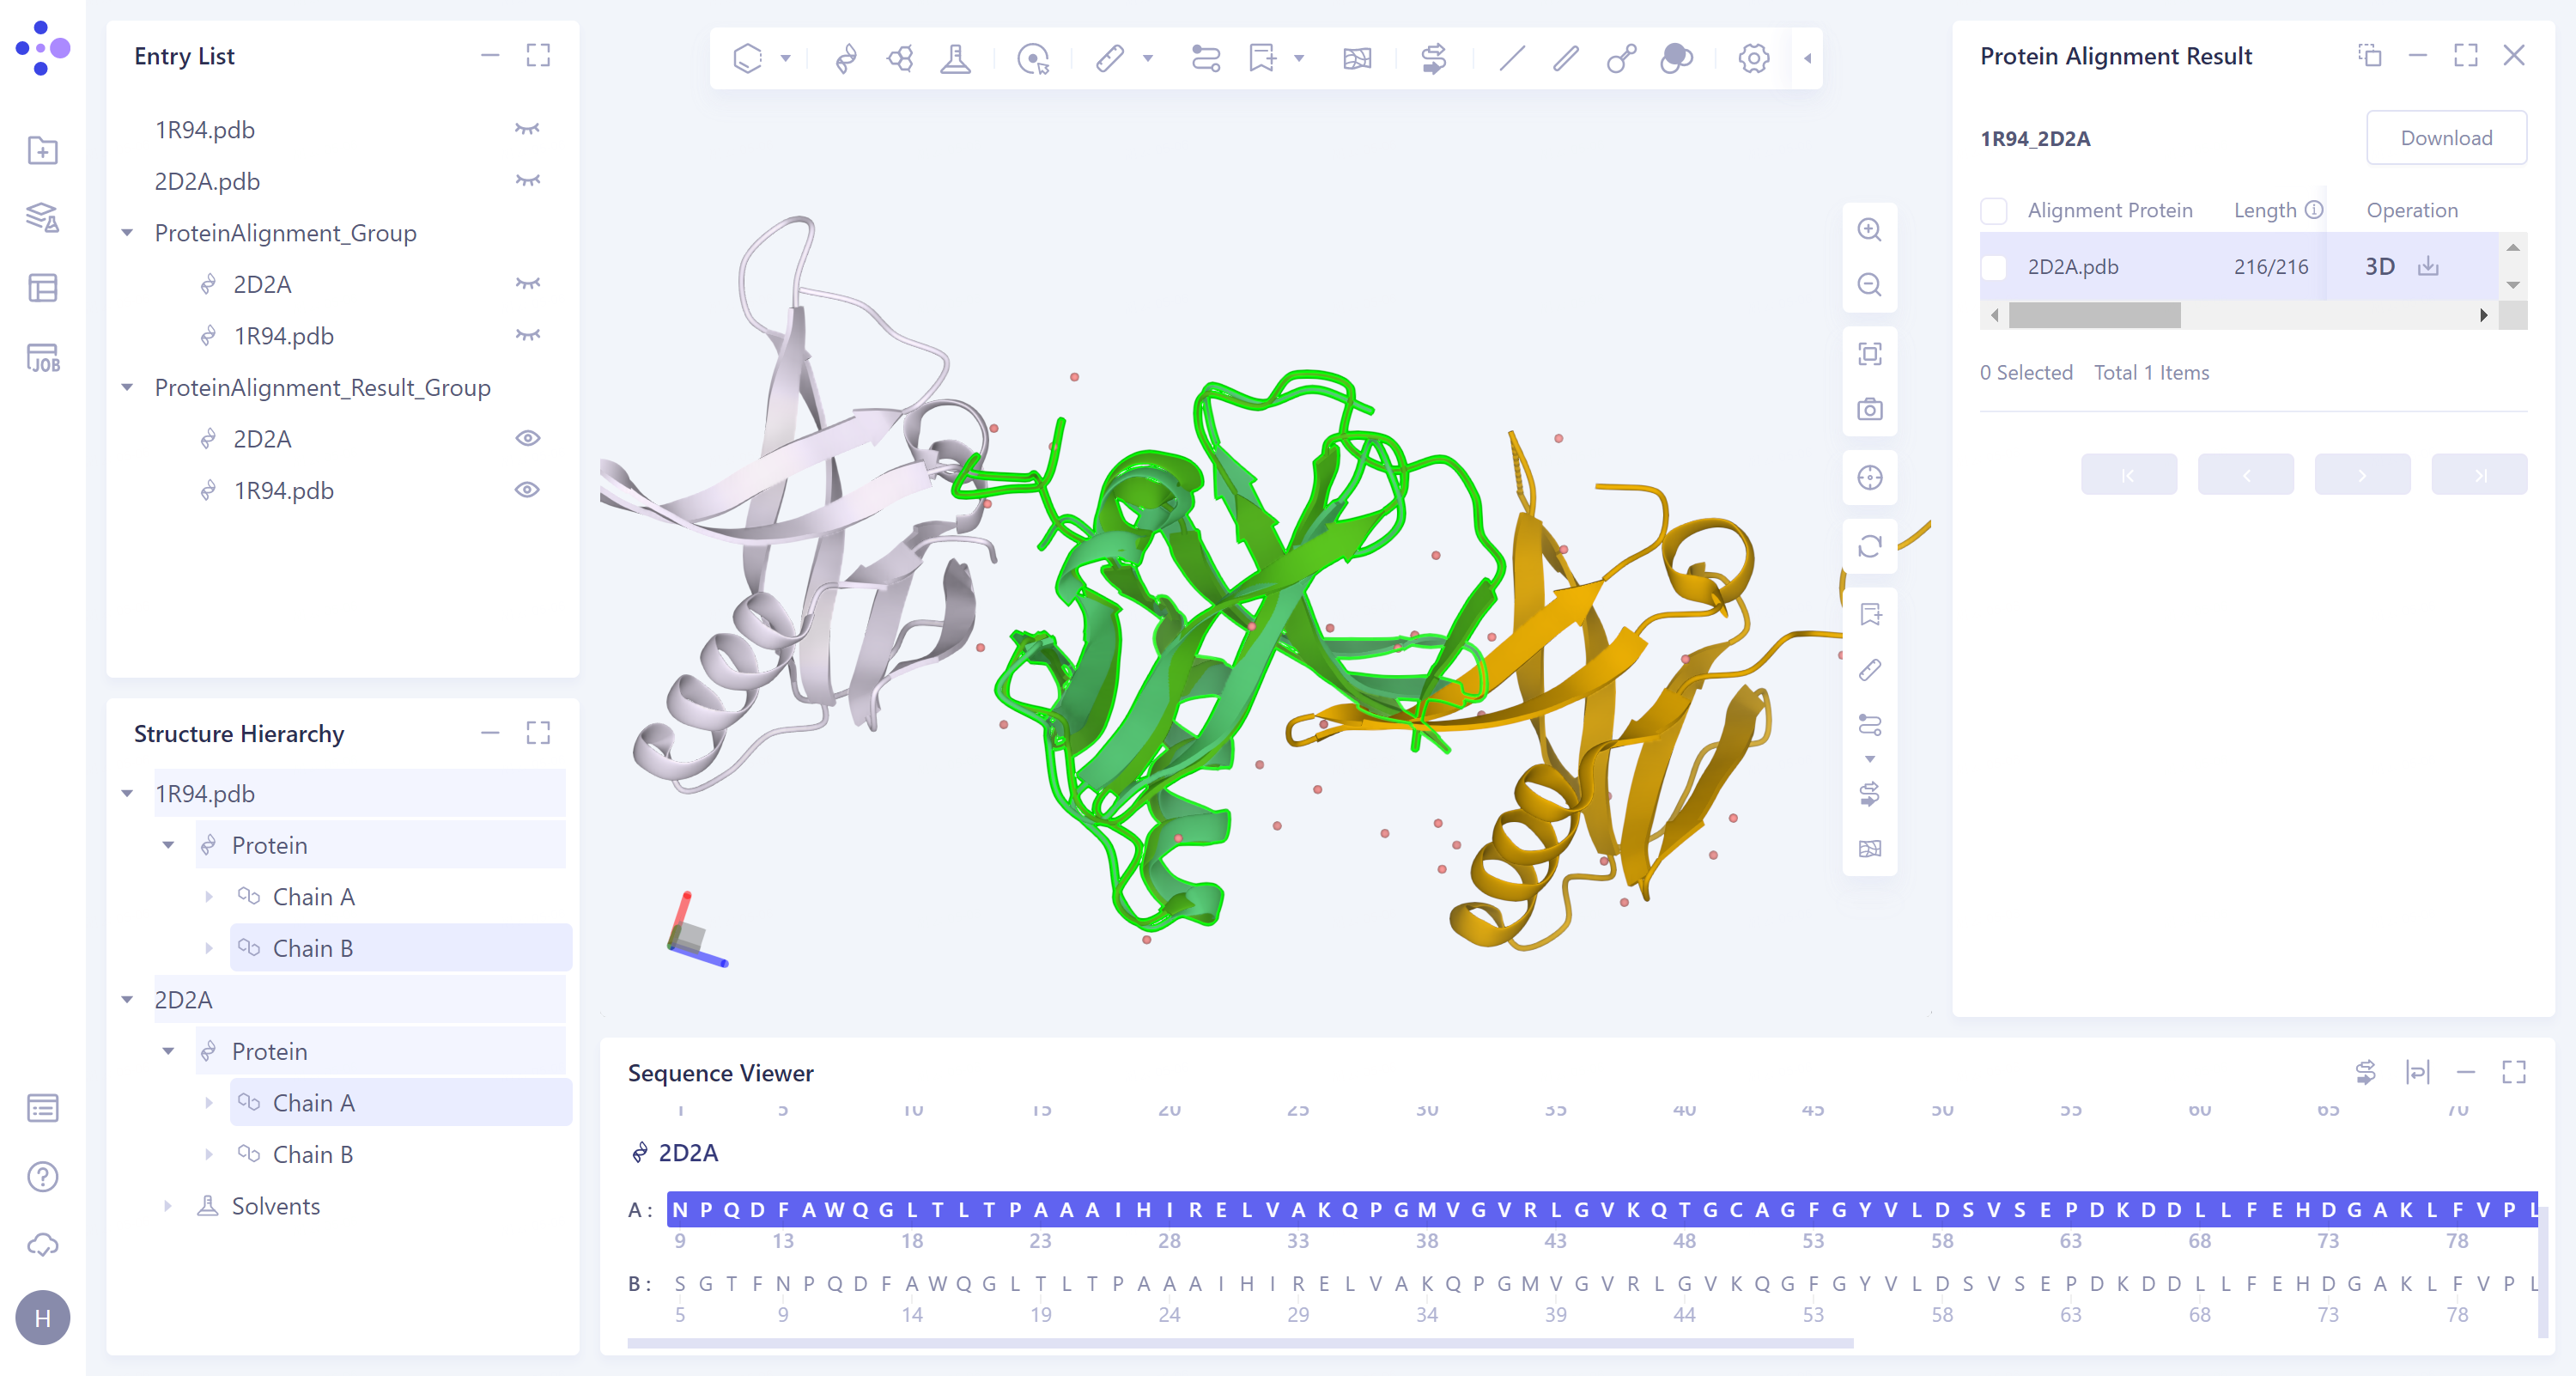The width and height of the screenshot is (2576, 1376).
Task: Take a screenshot with camera icon
Action: [x=1869, y=410]
